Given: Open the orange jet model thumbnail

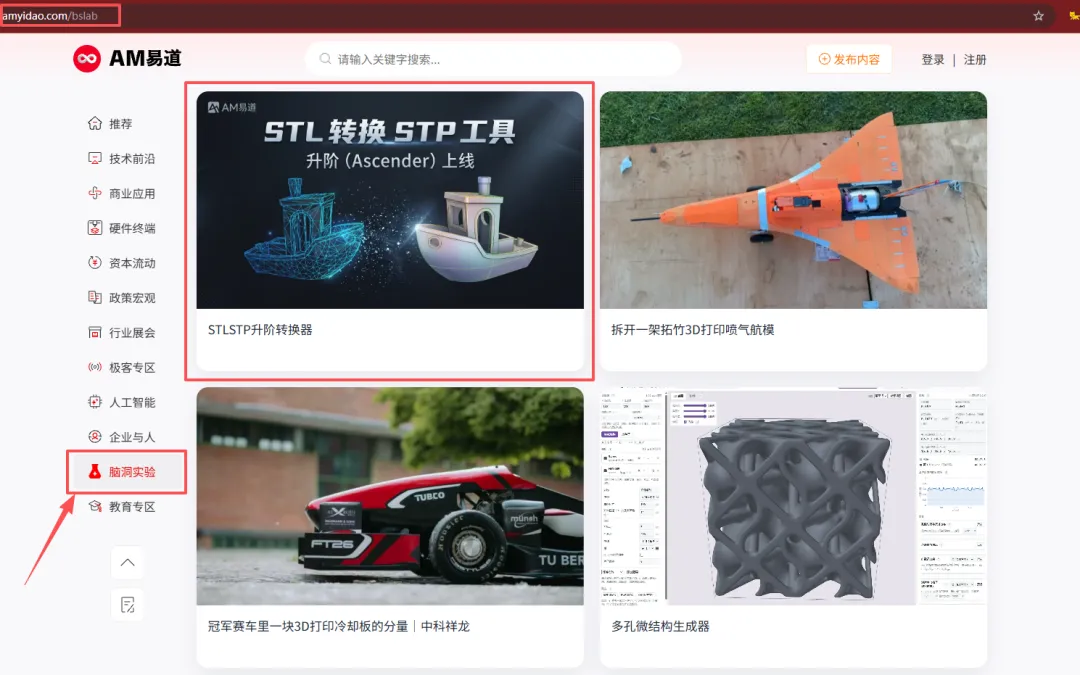Looking at the screenshot, I should [793, 200].
